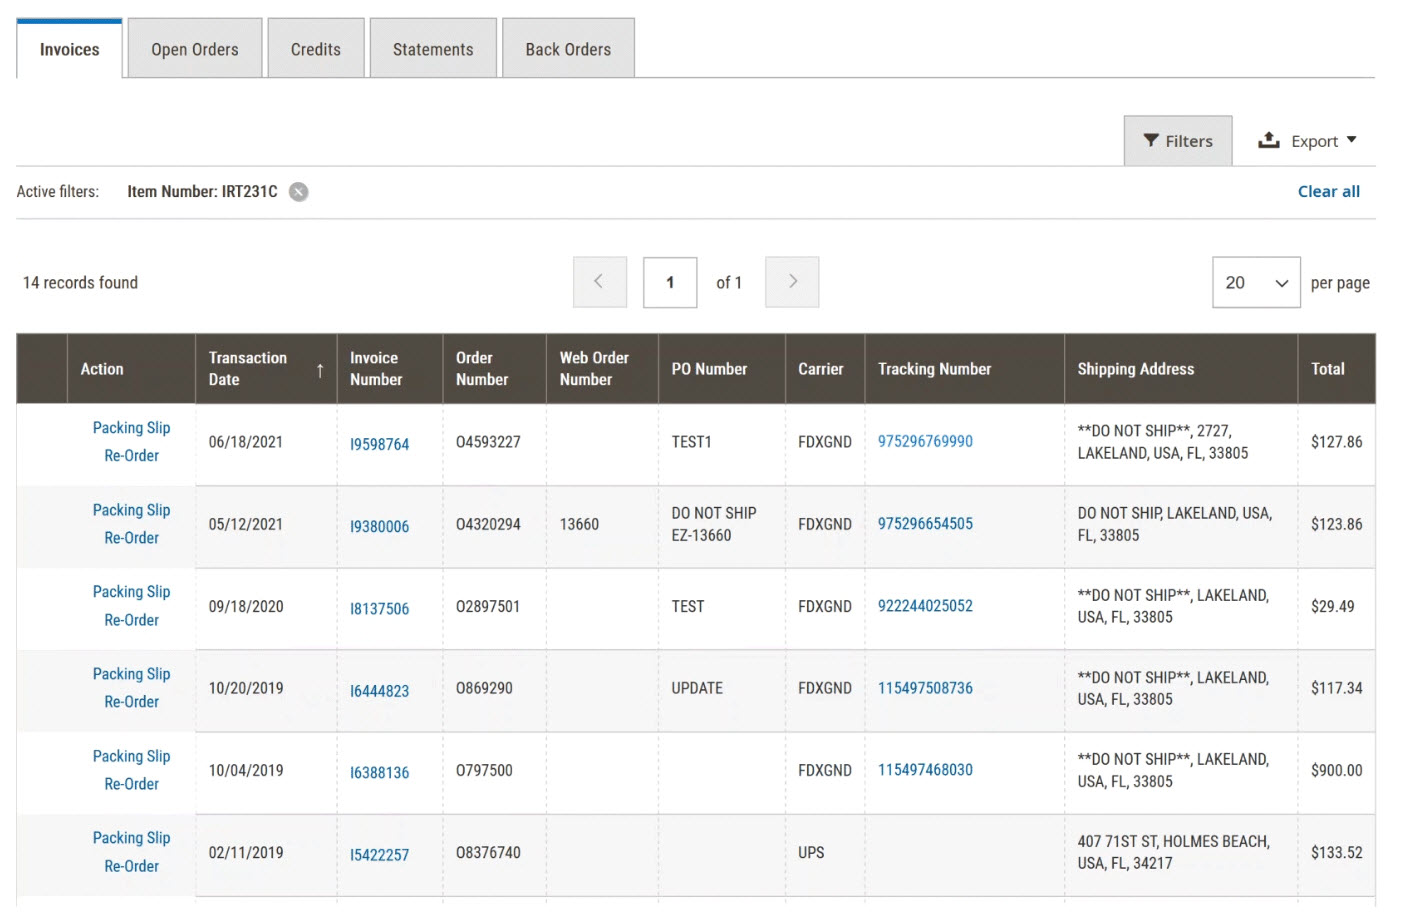
Task: Switch to the Credits tab
Action: click(315, 49)
